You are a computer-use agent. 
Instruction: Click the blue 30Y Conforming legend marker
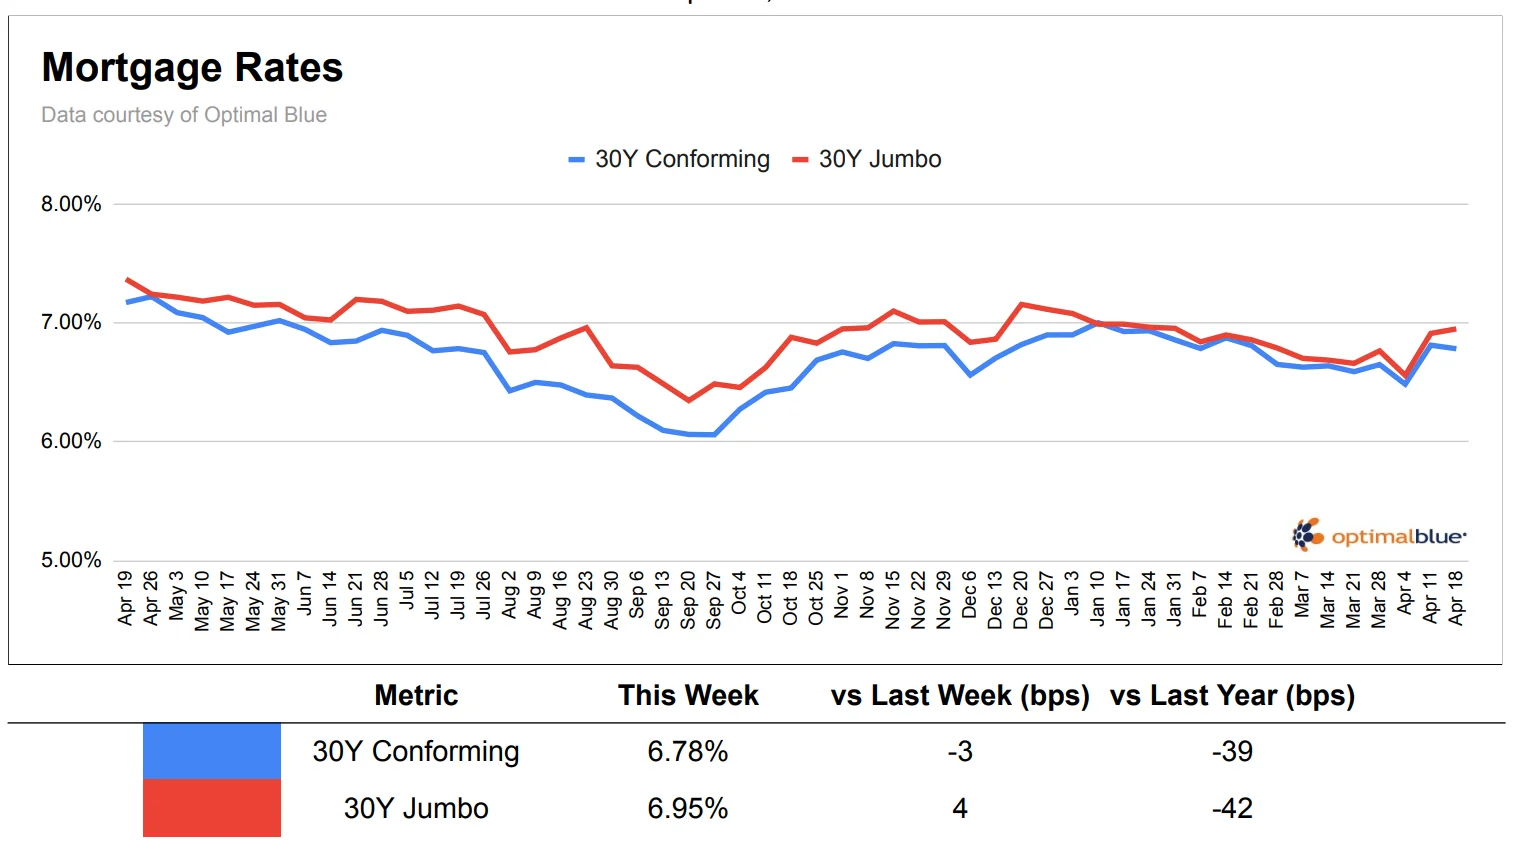[576, 160]
